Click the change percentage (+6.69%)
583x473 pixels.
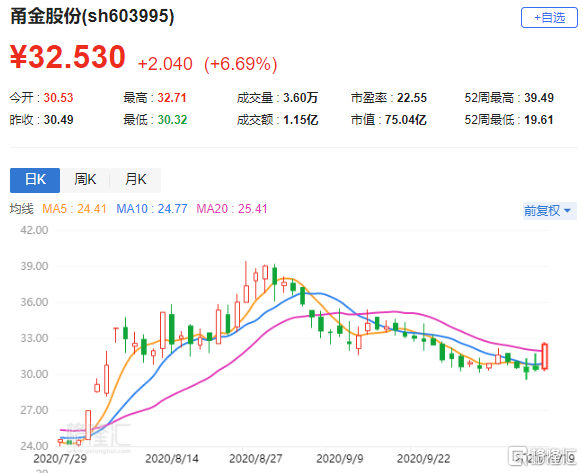[x=241, y=64]
